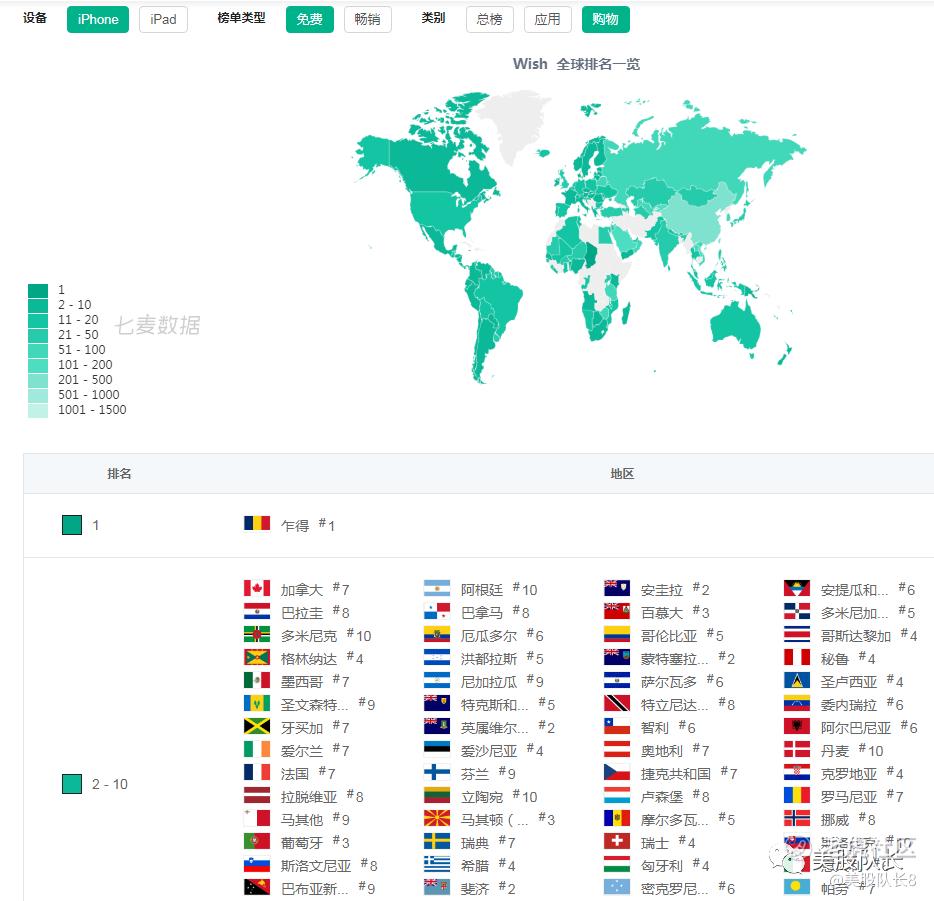Select the 购物 category

(x=605, y=20)
